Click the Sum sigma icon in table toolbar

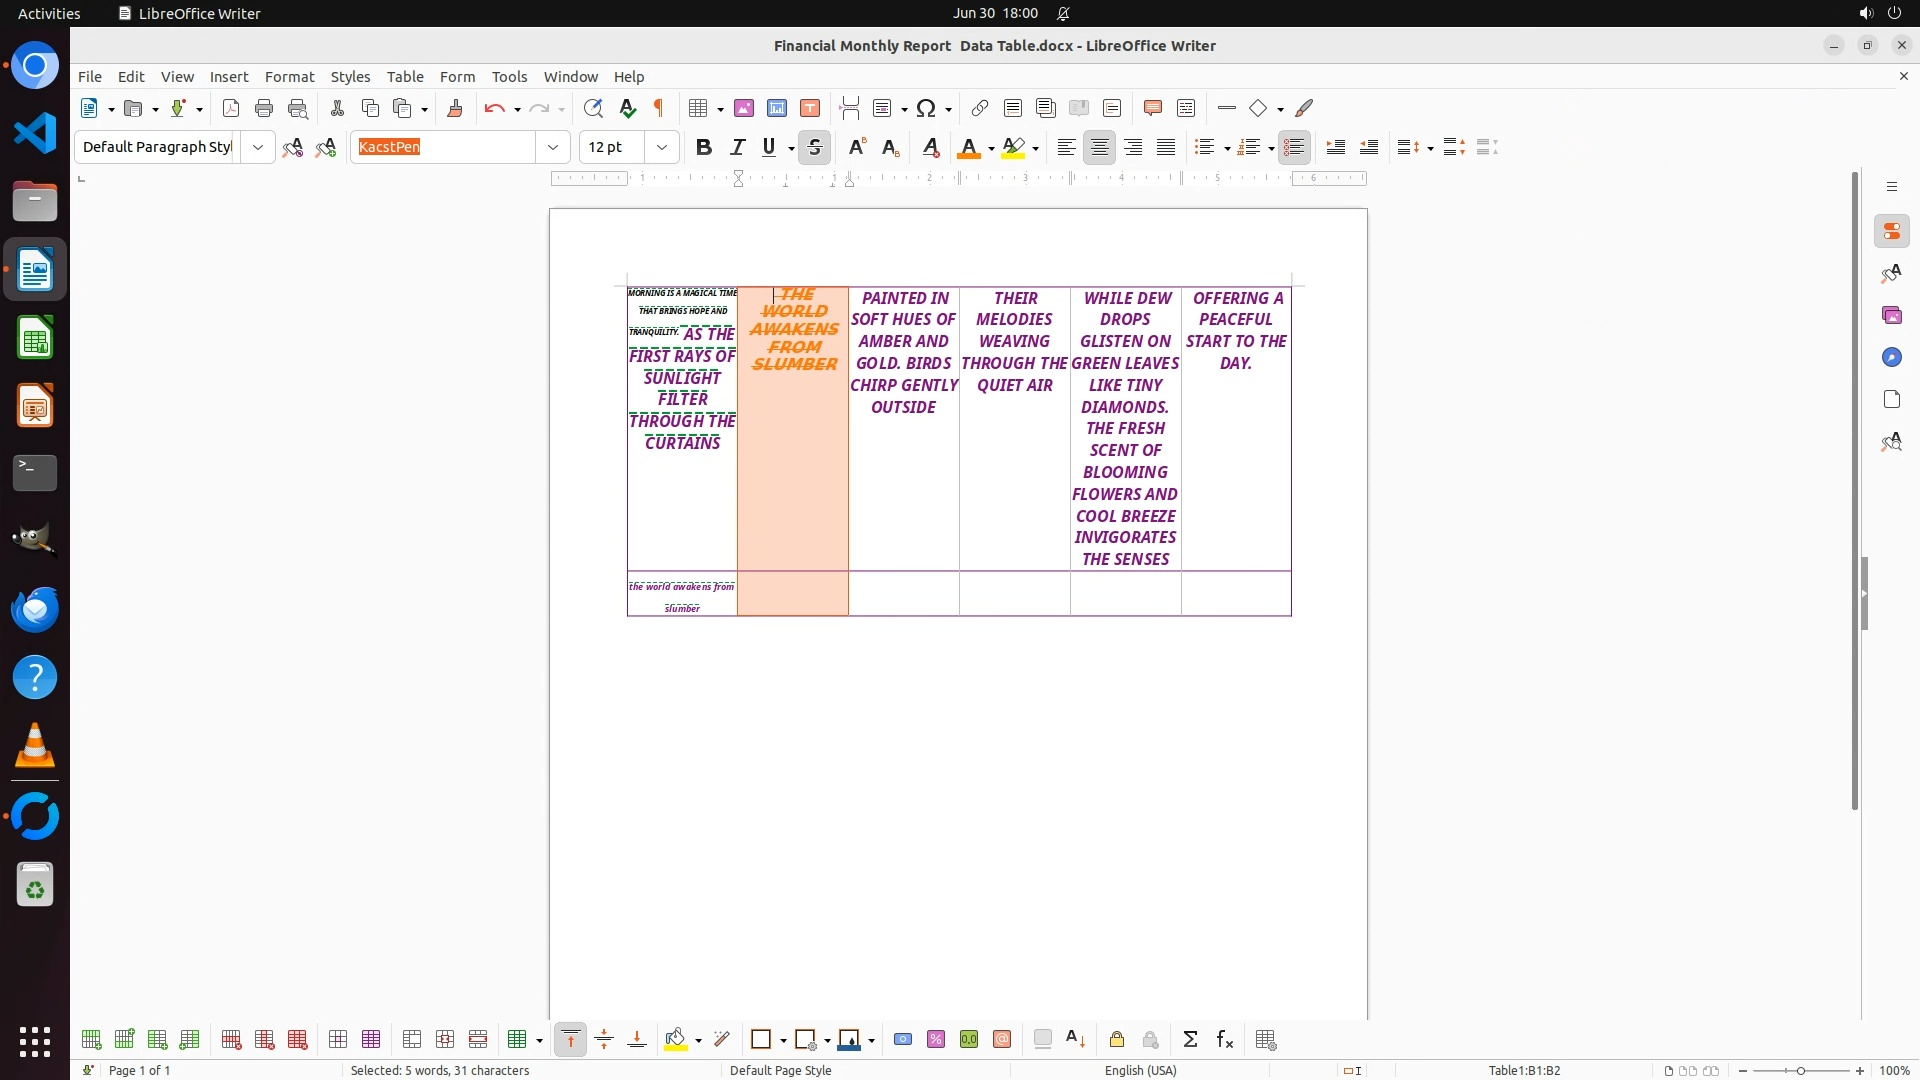1190,1040
